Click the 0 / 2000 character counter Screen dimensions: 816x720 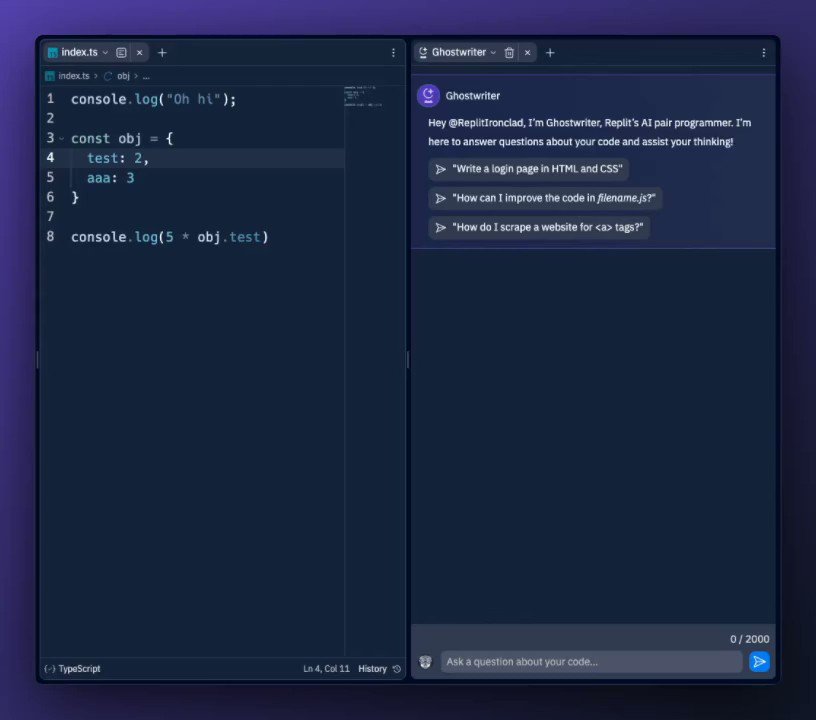tap(749, 639)
